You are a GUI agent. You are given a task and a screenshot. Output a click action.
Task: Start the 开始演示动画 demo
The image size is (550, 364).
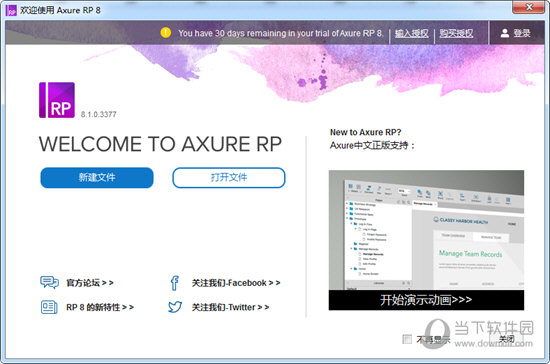pyautogui.click(x=426, y=300)
